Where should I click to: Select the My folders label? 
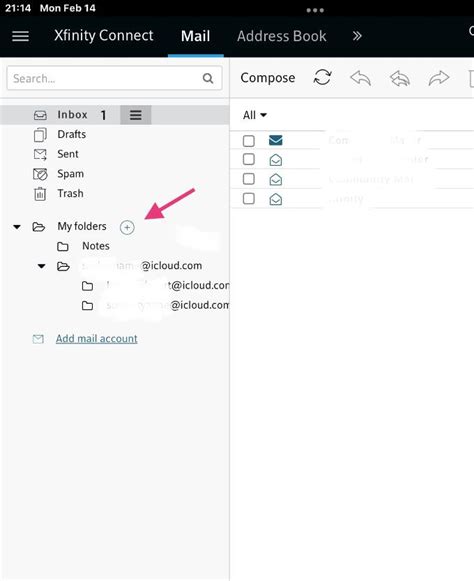(82, 226)
